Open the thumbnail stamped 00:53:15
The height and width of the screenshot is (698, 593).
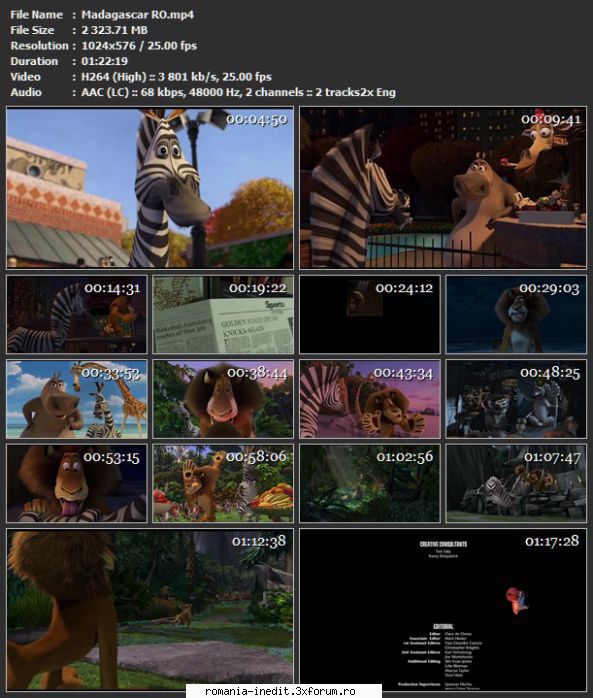click(77, 483)
